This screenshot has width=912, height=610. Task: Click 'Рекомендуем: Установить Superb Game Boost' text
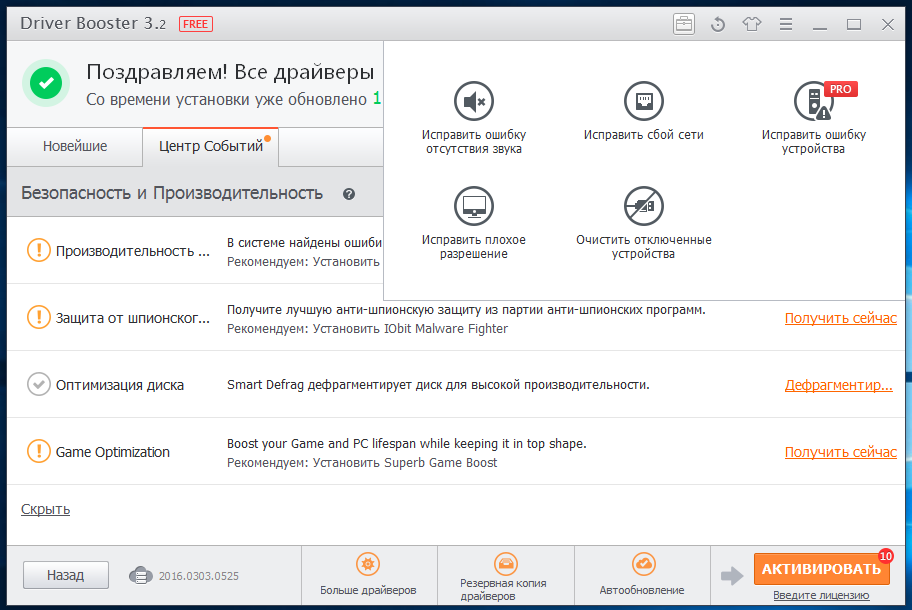point(362,463)
